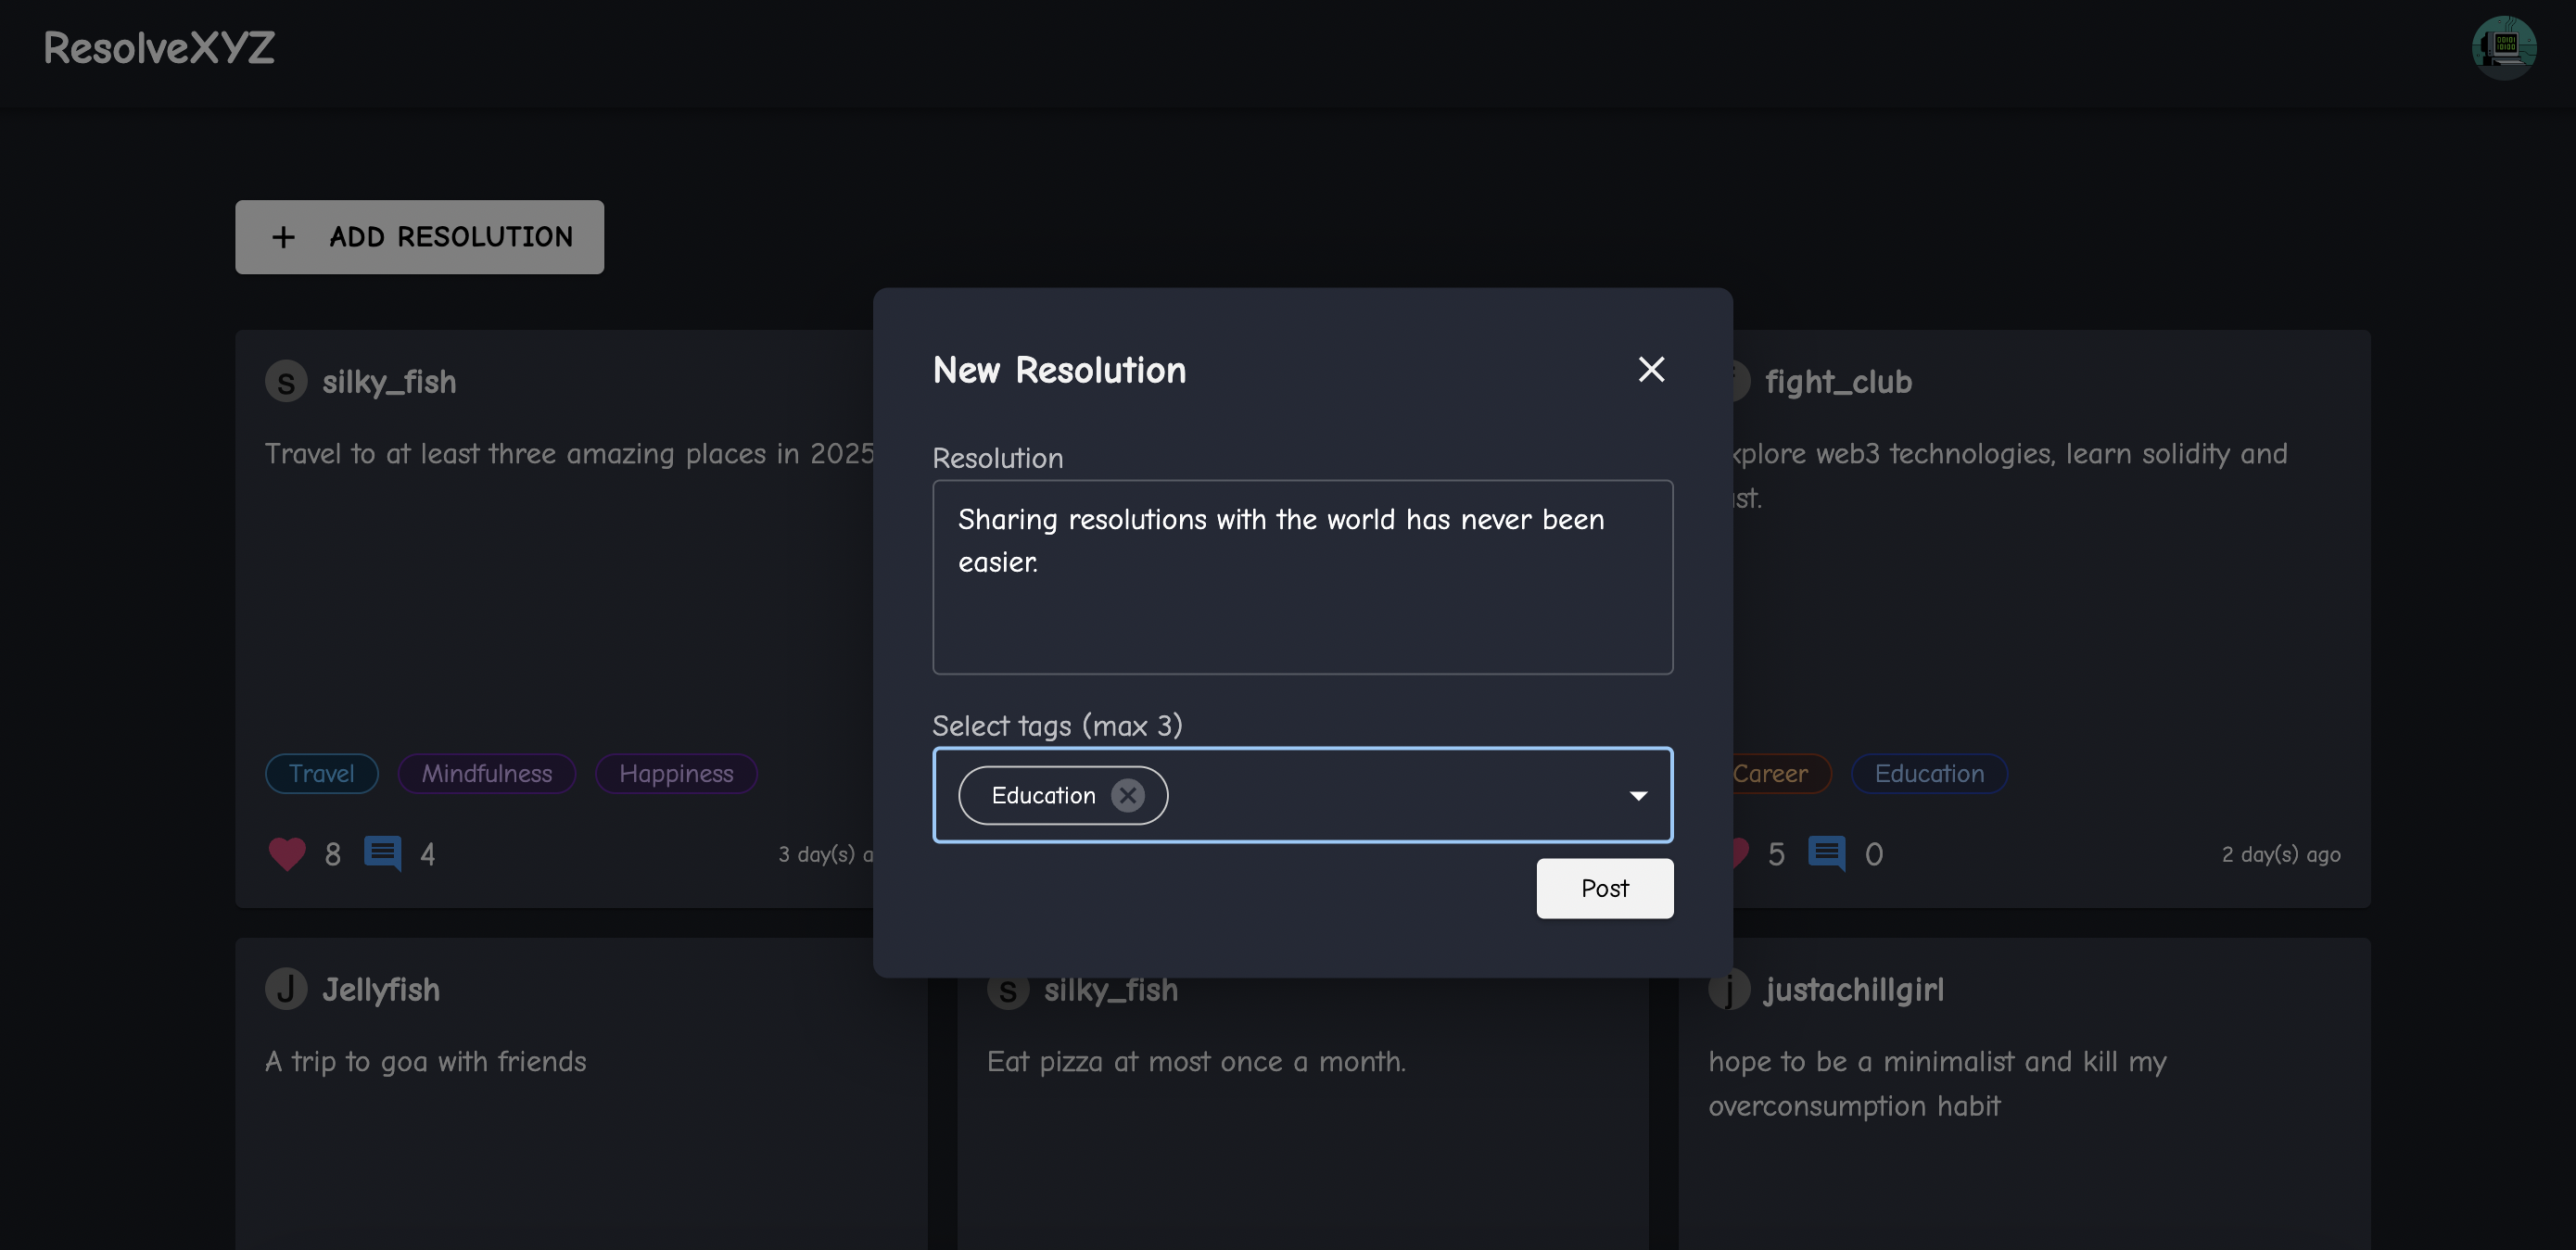This screenshot has width=2576, height=1250.
Task: Click the plus icon in Add Resolution
Action: 283,237
